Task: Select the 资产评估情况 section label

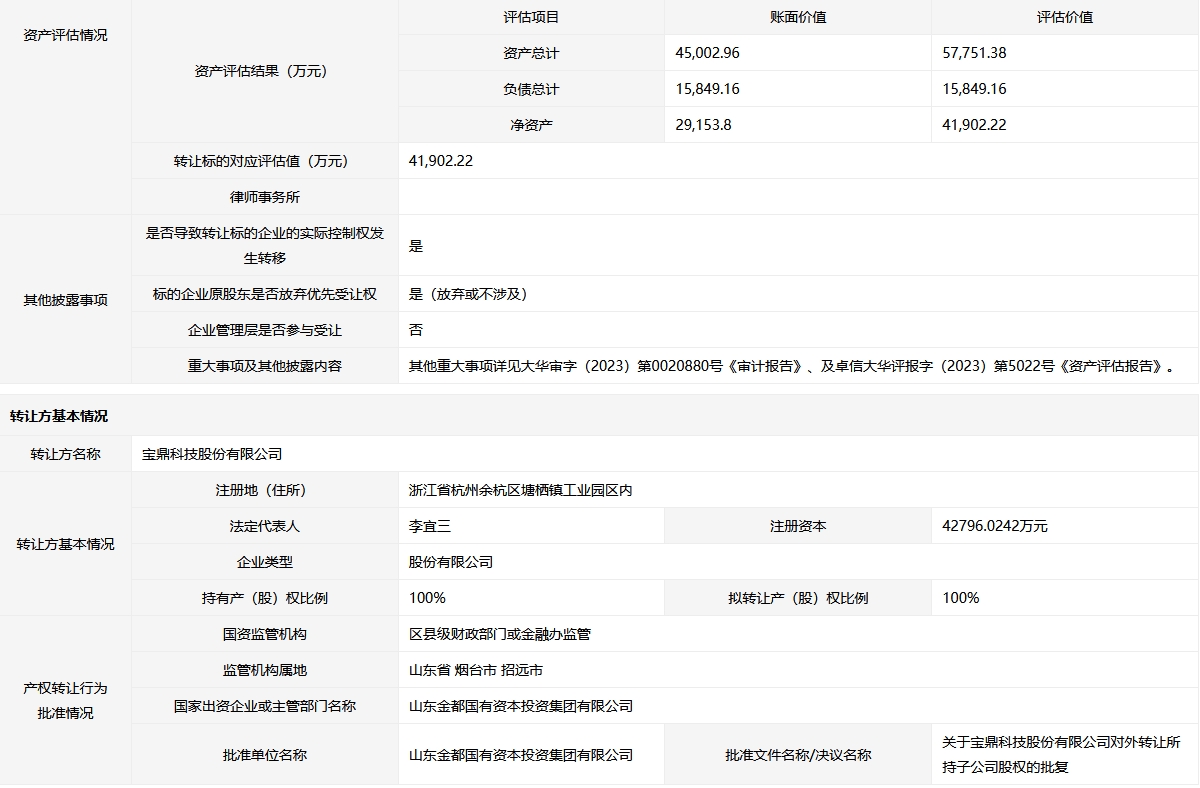Action: coord(66,35)
